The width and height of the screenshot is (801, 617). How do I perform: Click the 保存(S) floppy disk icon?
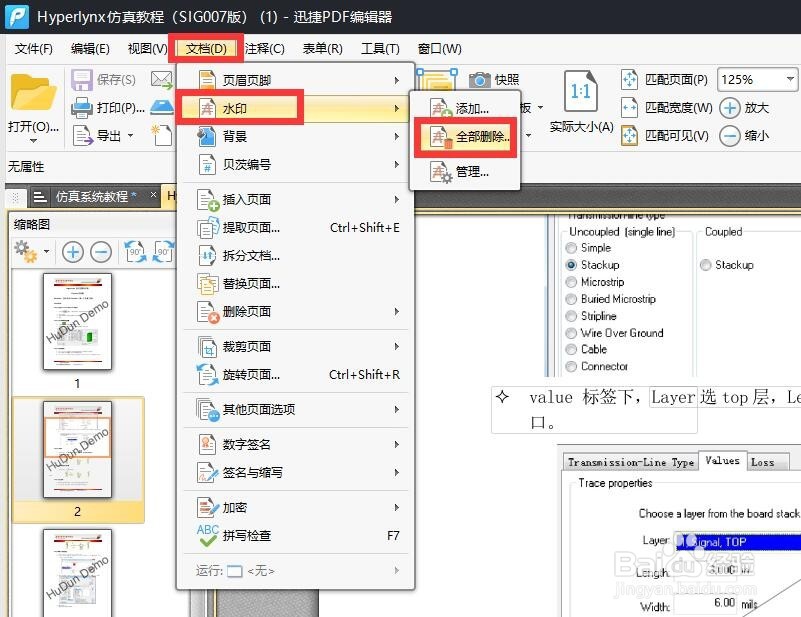81,80
